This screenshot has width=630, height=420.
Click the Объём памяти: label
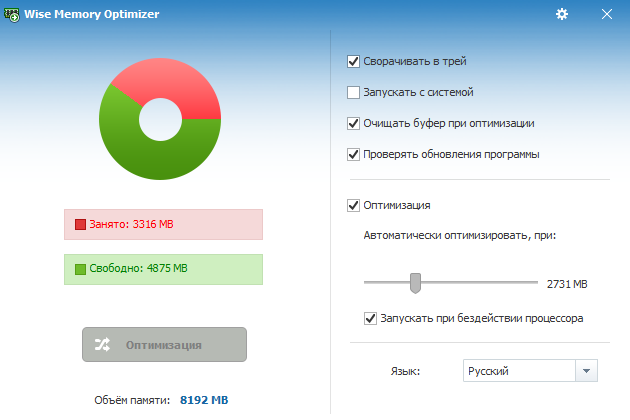click(132, 400)
